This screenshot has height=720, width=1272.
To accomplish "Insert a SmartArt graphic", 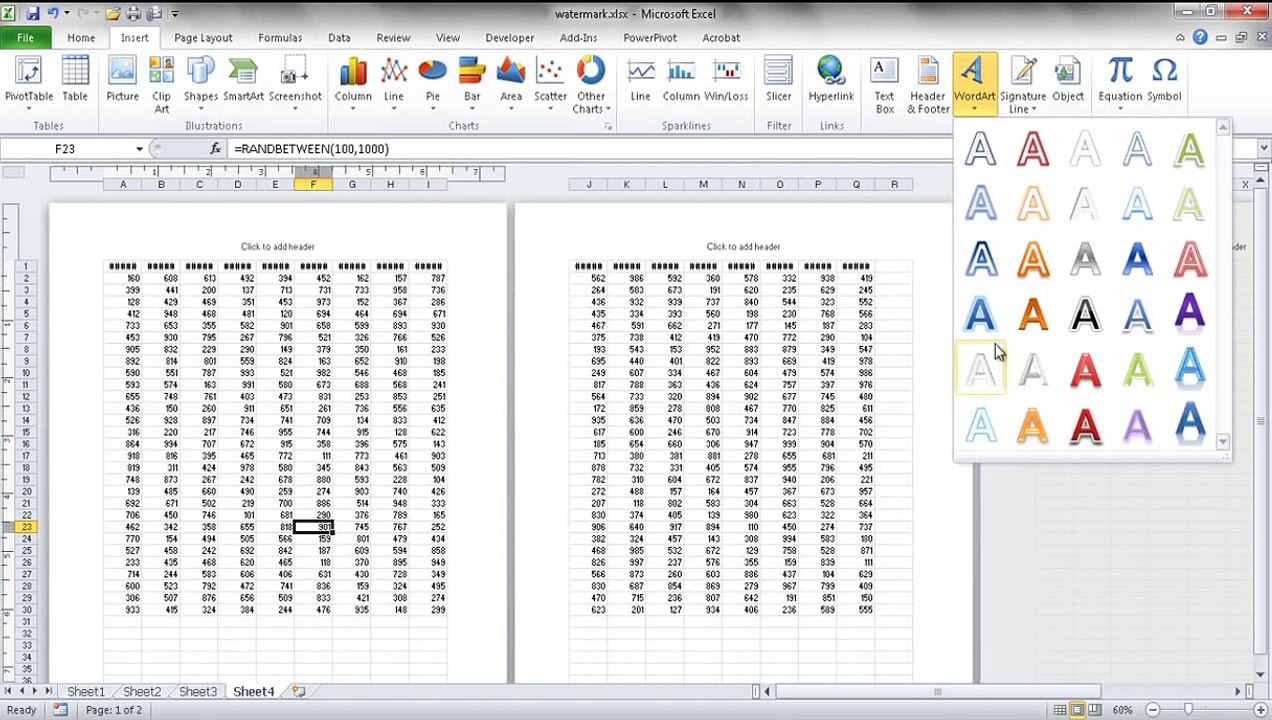I will (x=243, y=81).
